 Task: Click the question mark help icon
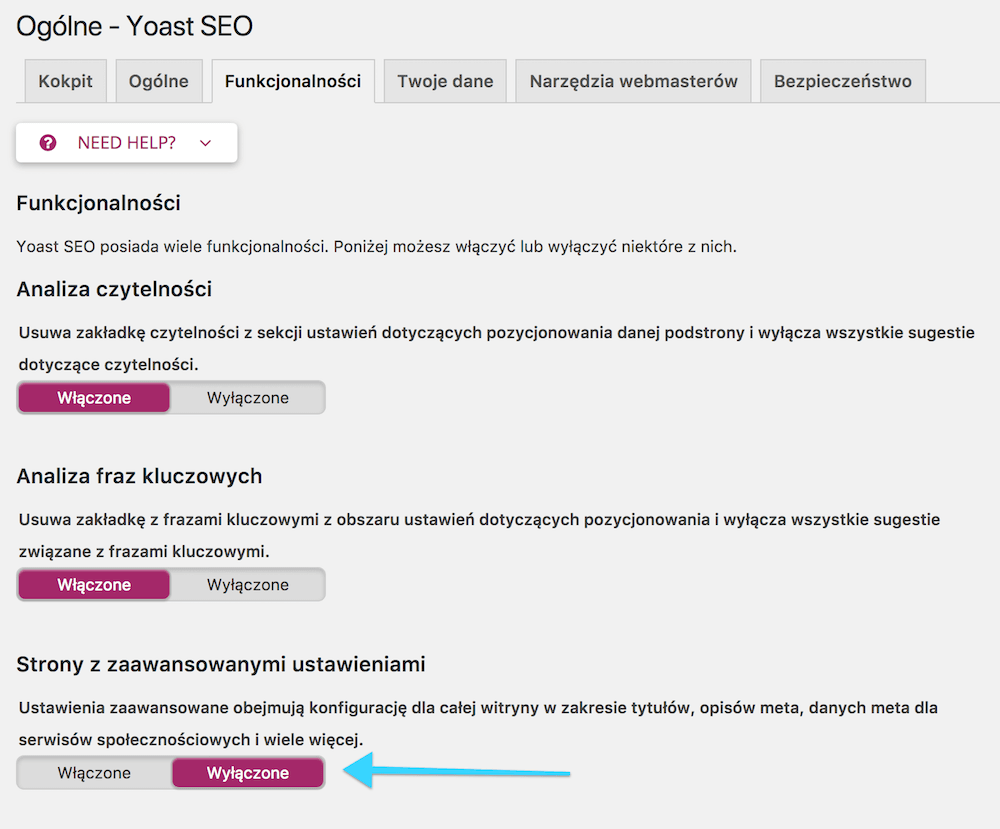(x=48, y=143)
